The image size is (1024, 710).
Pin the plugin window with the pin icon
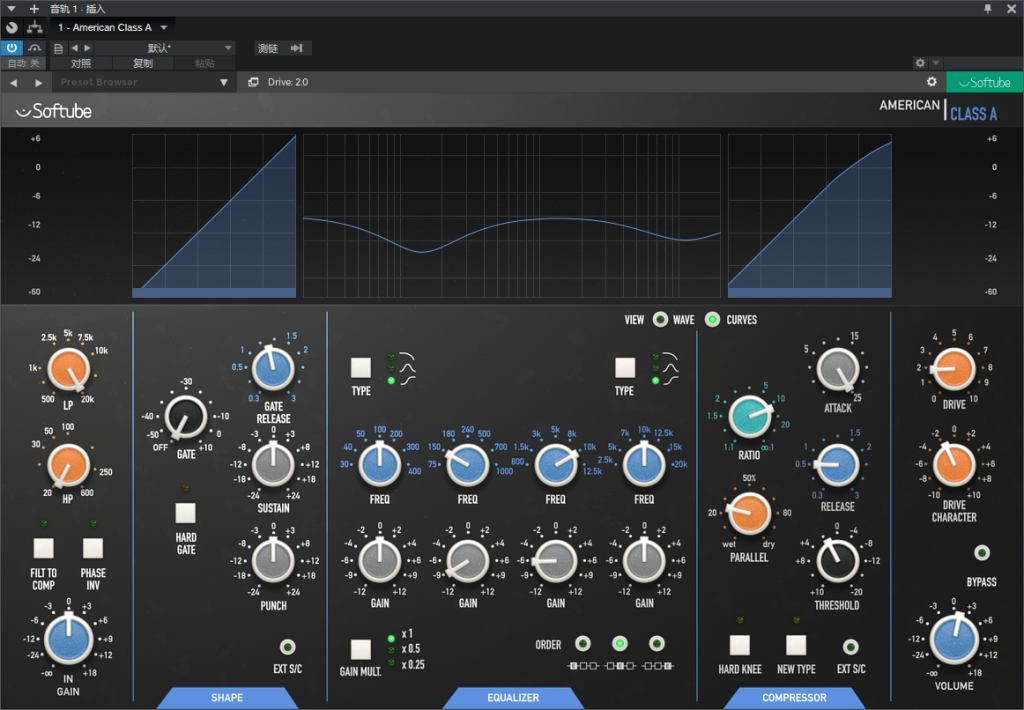pos(987,8)
